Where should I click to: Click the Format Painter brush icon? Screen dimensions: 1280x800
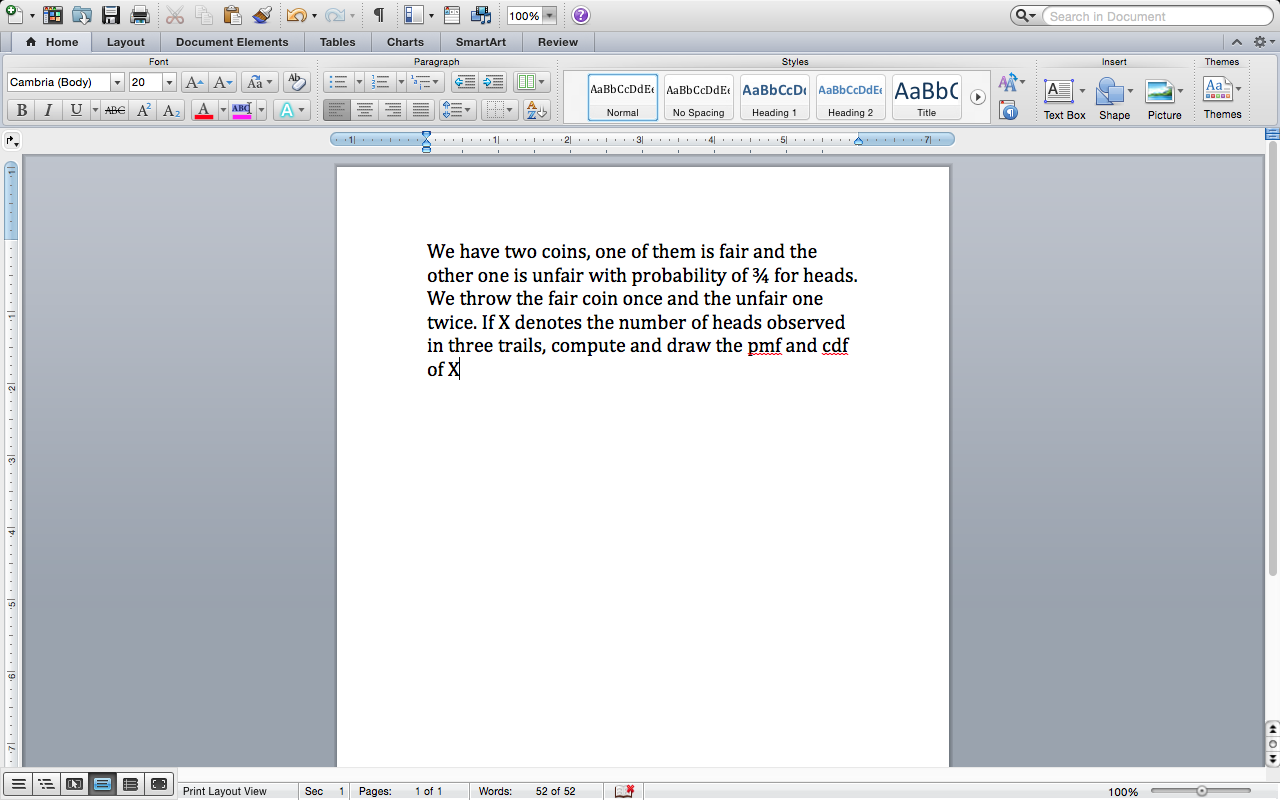click(x=262, y=16)
